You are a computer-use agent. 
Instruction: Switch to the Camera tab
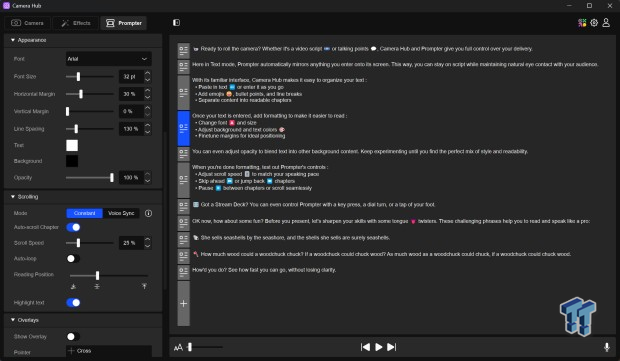pyautogui.click(x=27, y=23)
